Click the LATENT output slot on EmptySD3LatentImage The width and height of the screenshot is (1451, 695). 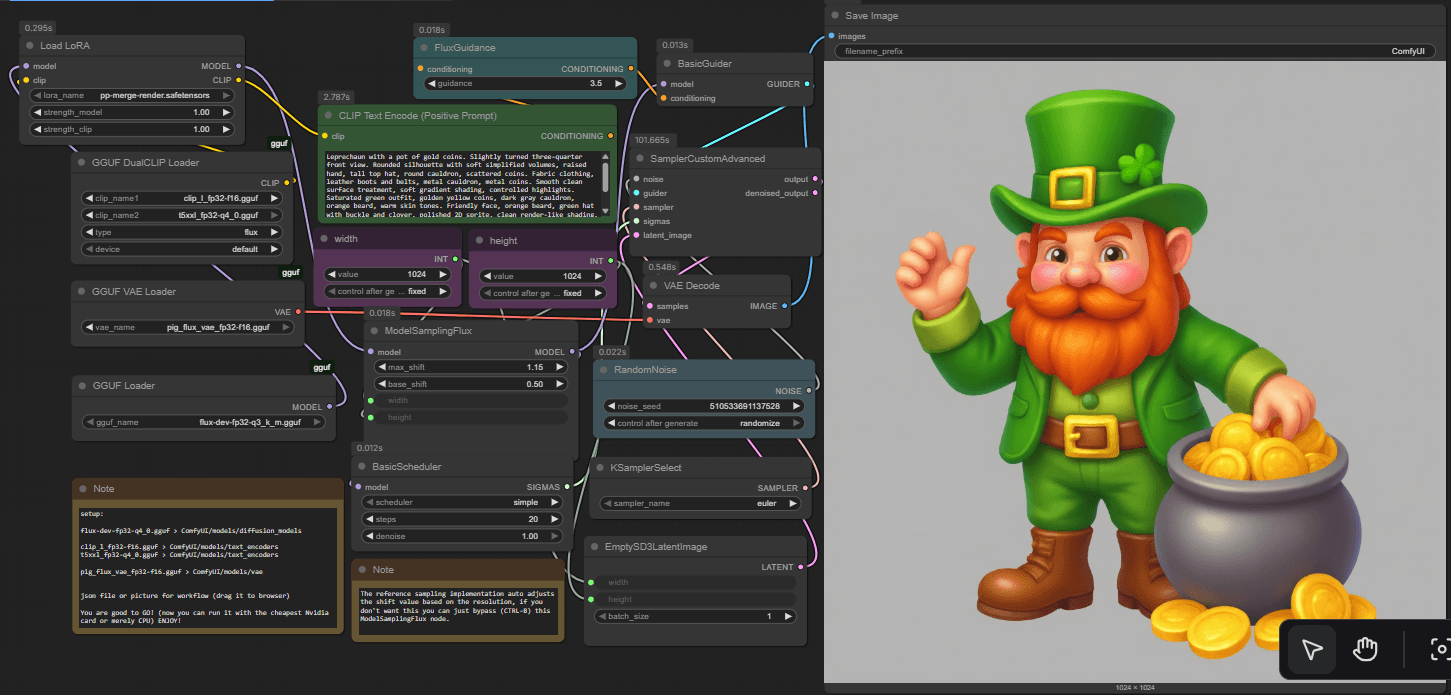pyautogui.click(x=801, y=567)
